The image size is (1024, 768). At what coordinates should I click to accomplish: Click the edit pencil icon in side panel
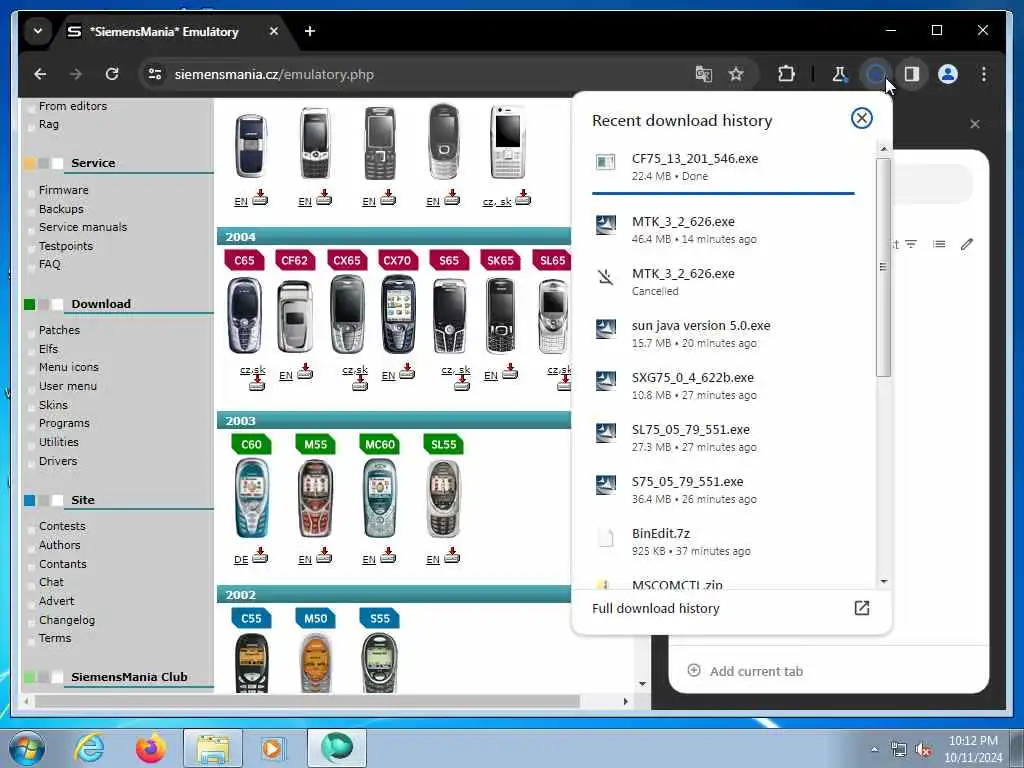click(967, 244)
